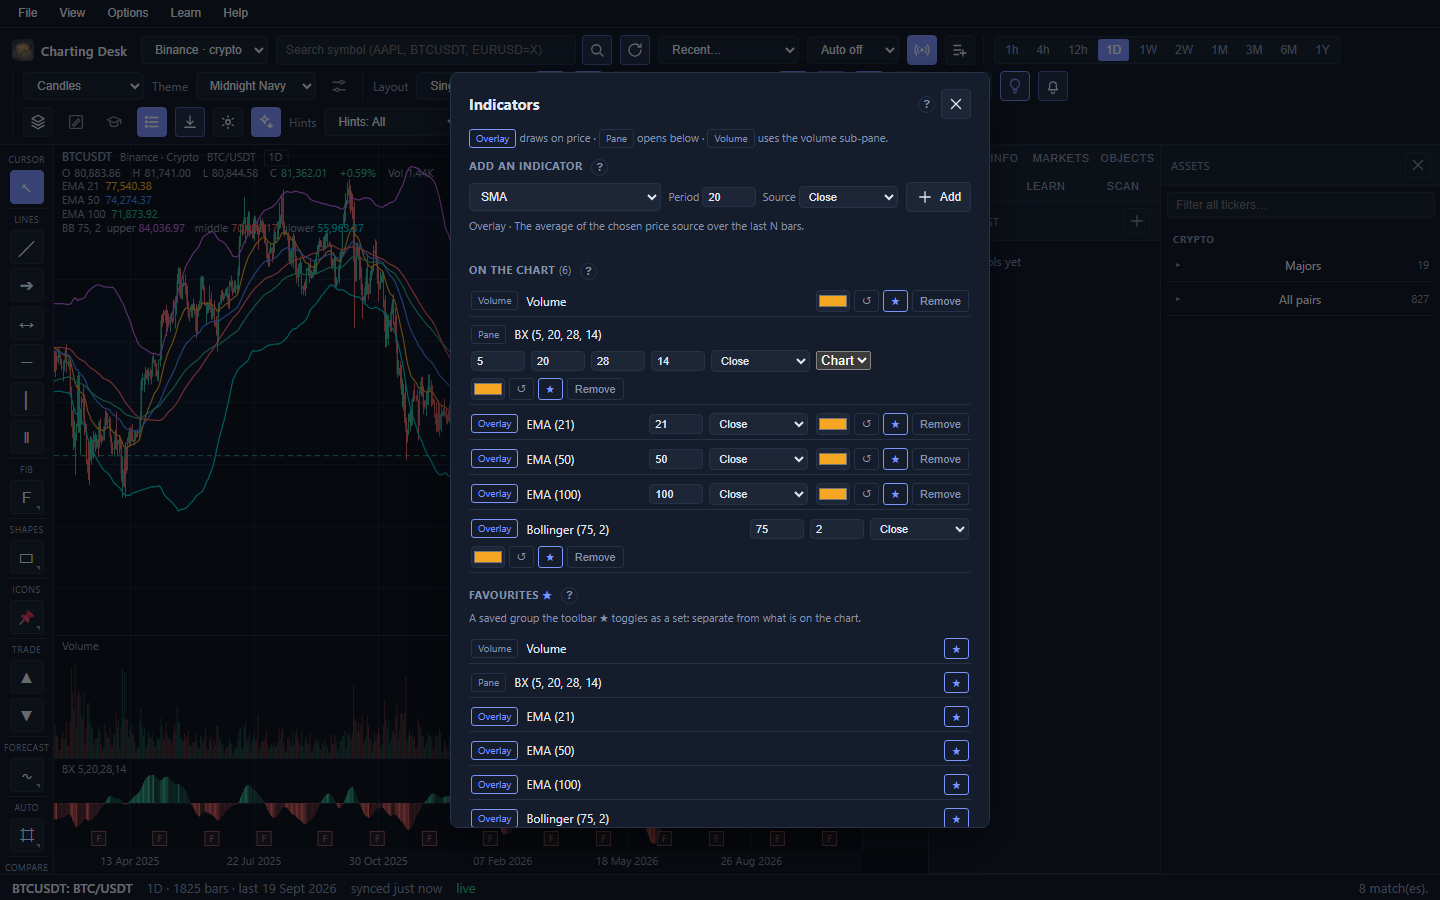Select the double-headed arrow line tool
This screenshot has height=900, width=1440.
coord(27,324)
